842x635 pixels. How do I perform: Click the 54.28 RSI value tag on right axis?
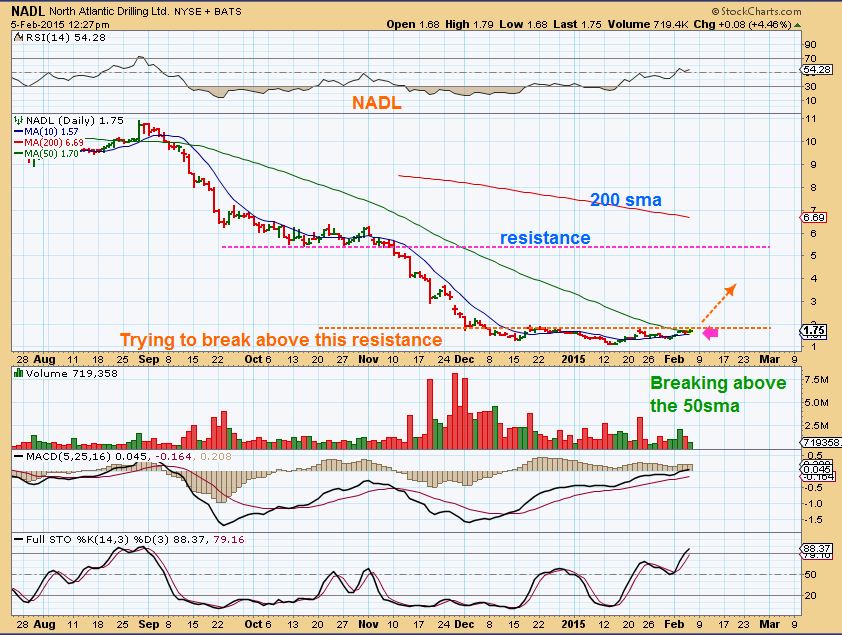(816, 70)
